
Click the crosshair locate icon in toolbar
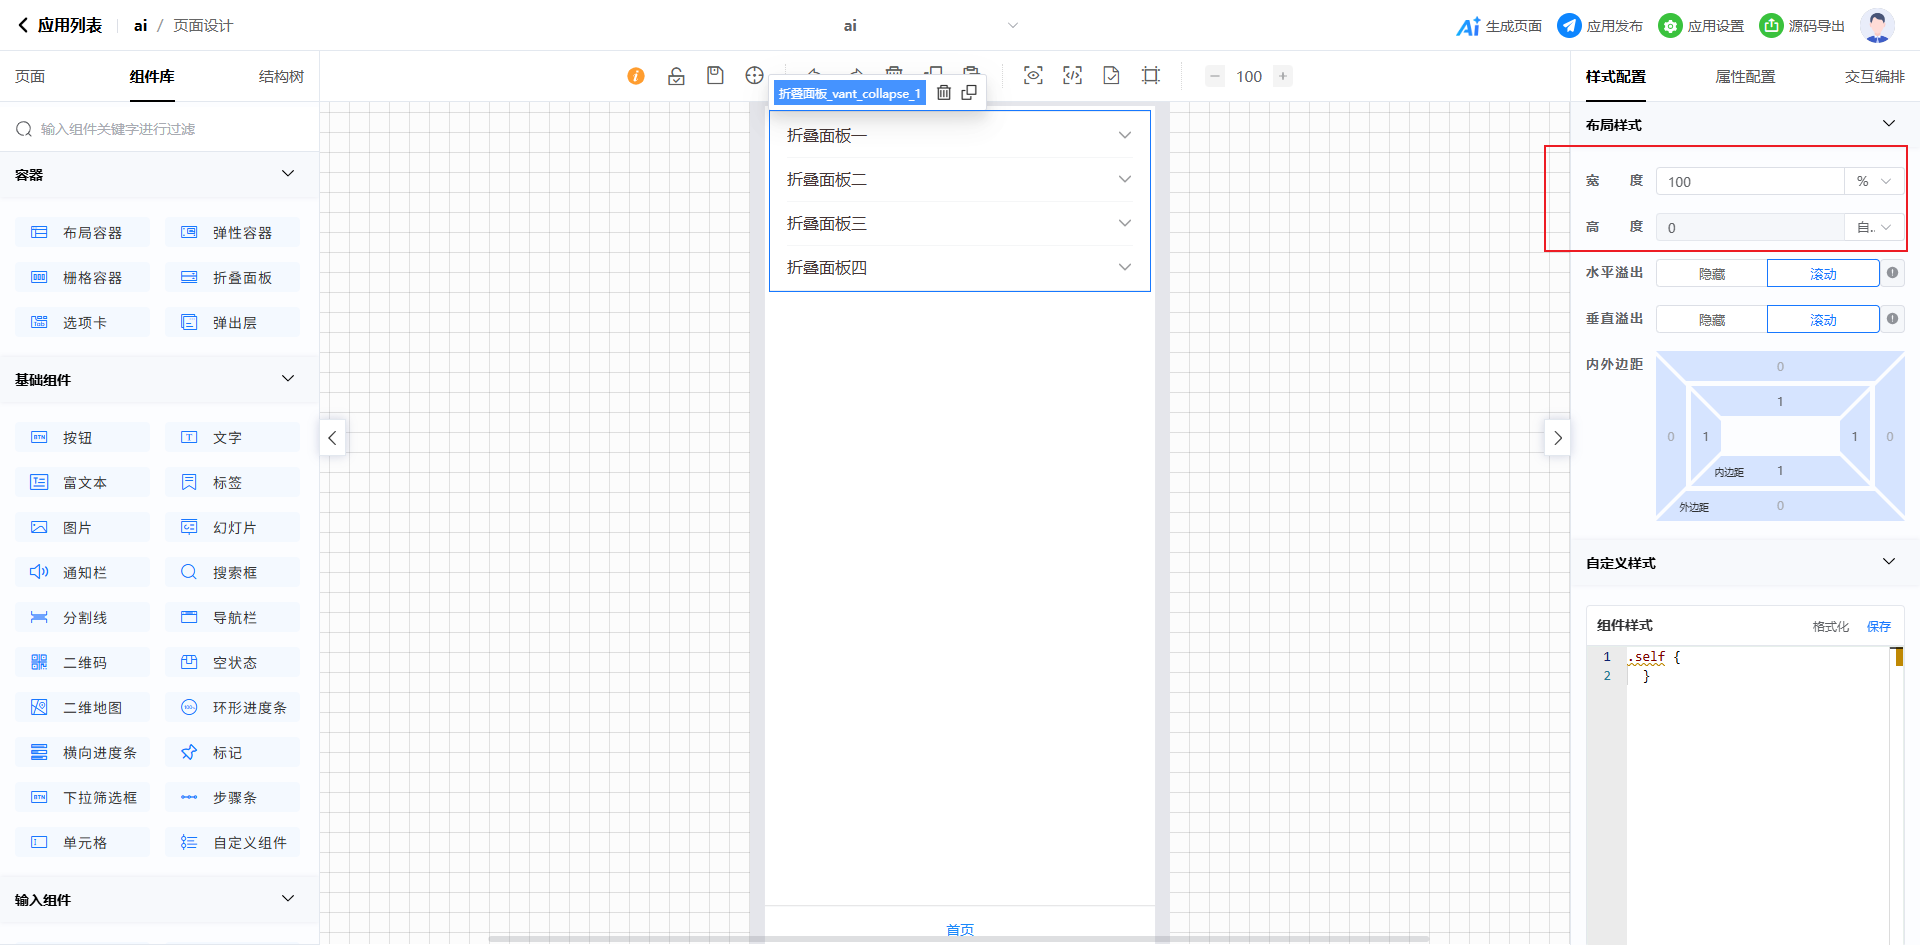[754, 76]
